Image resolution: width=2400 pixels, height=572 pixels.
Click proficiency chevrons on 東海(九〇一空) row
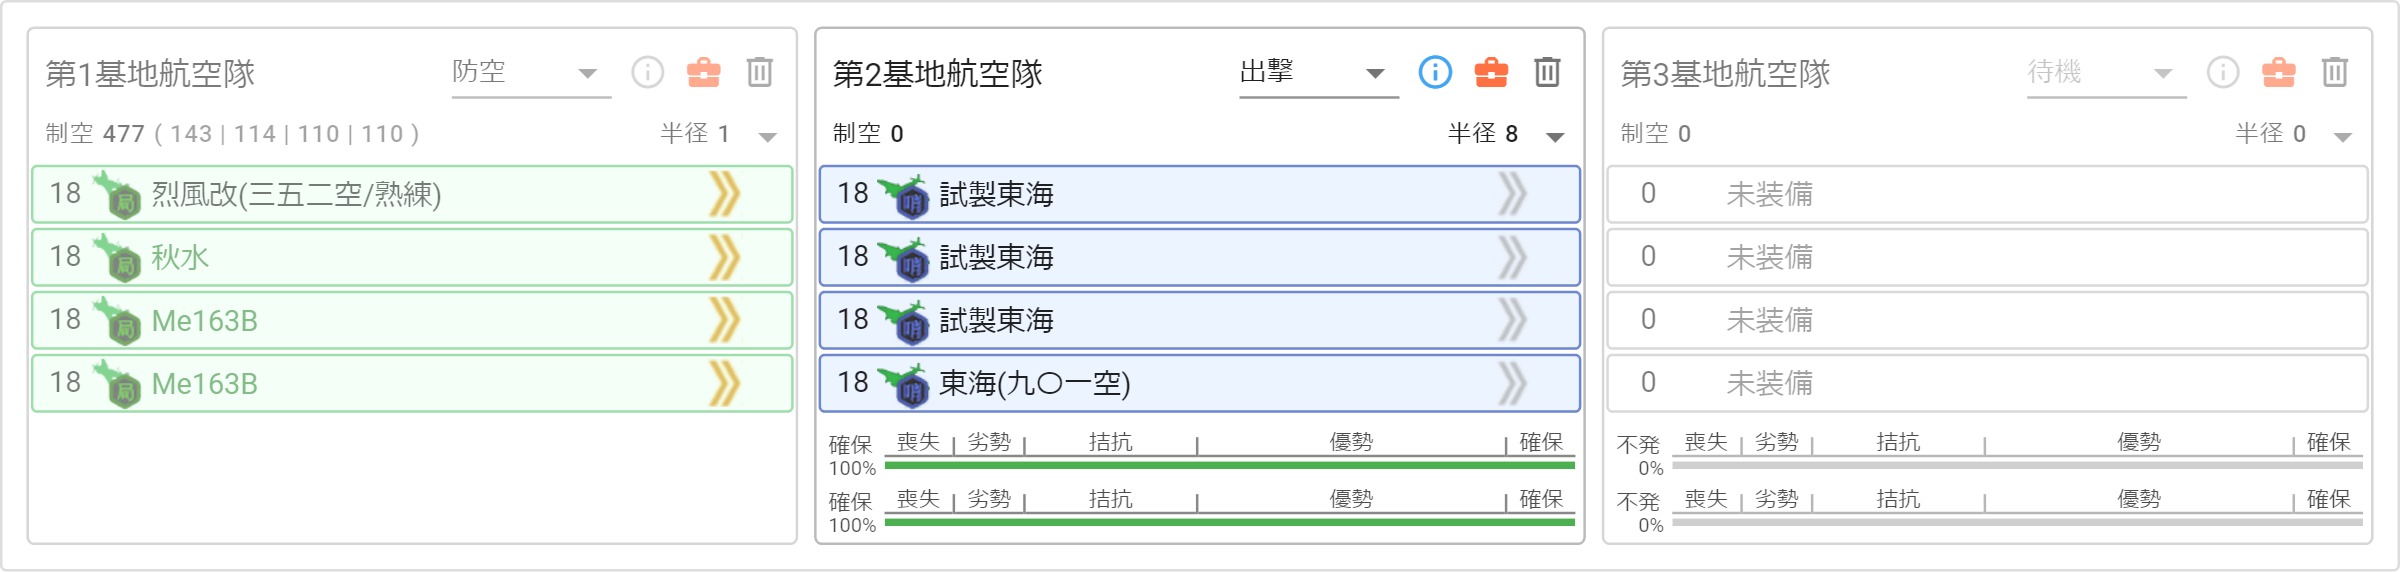point(1512,383)
